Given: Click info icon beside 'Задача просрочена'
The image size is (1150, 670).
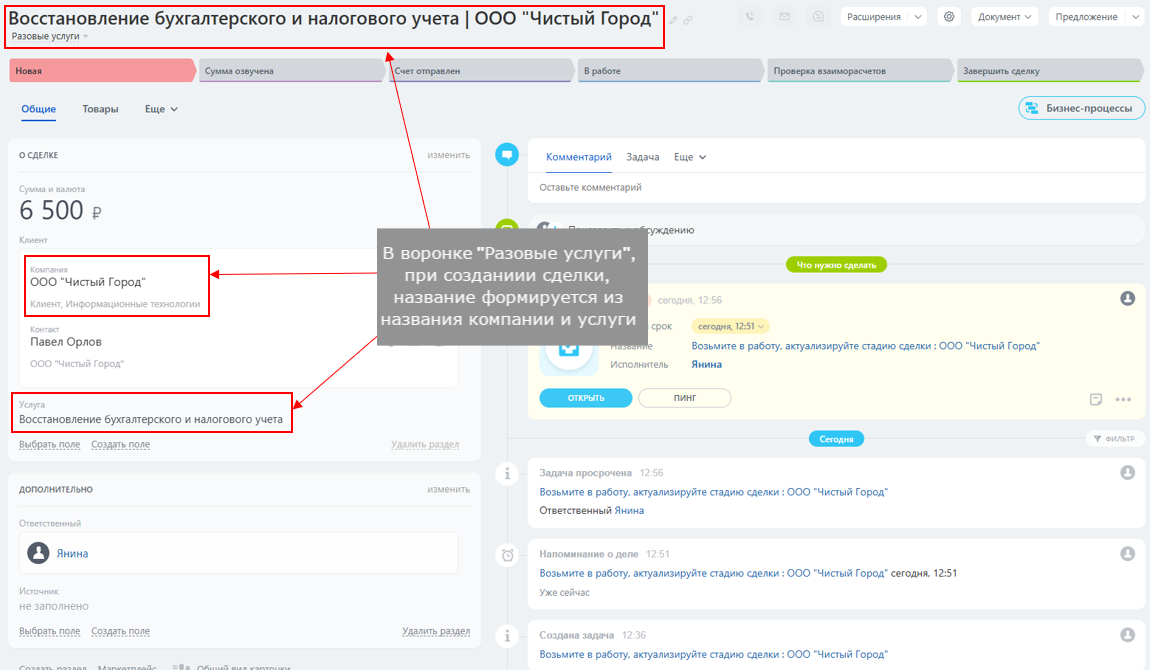Looking at the screenshot, I should [507, 474].
